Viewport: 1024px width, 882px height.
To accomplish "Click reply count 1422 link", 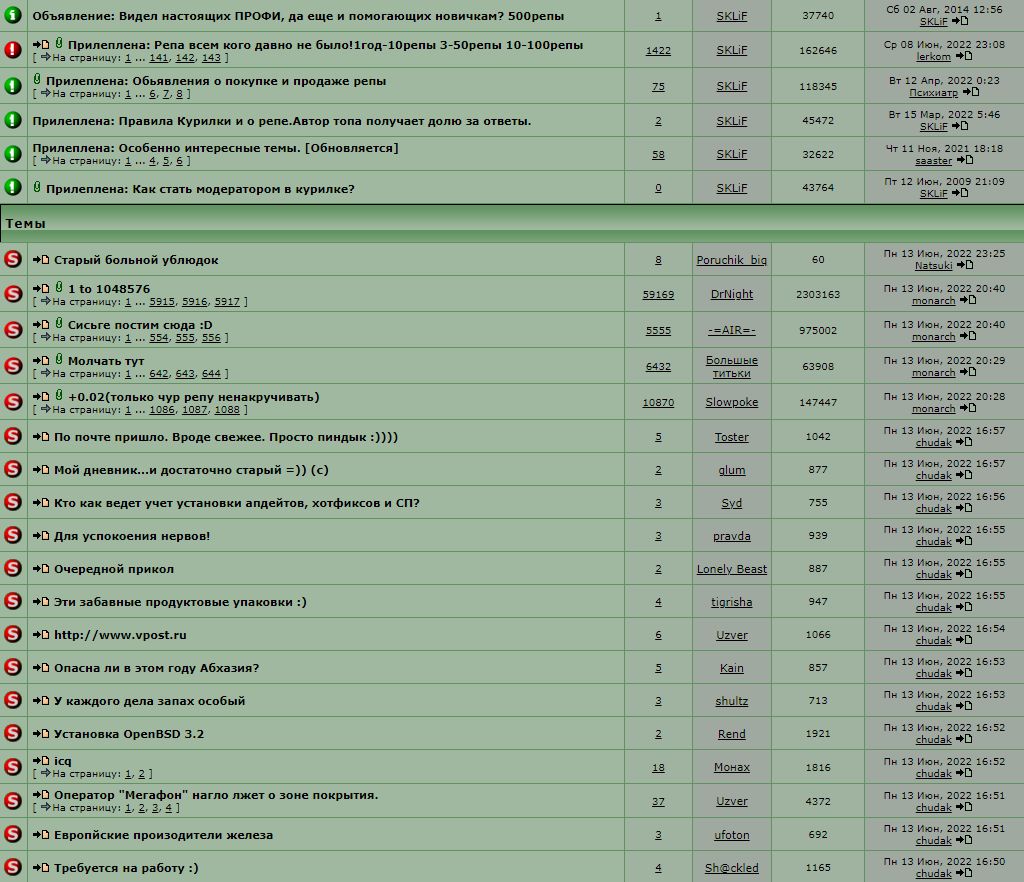I will click(658, 50).
